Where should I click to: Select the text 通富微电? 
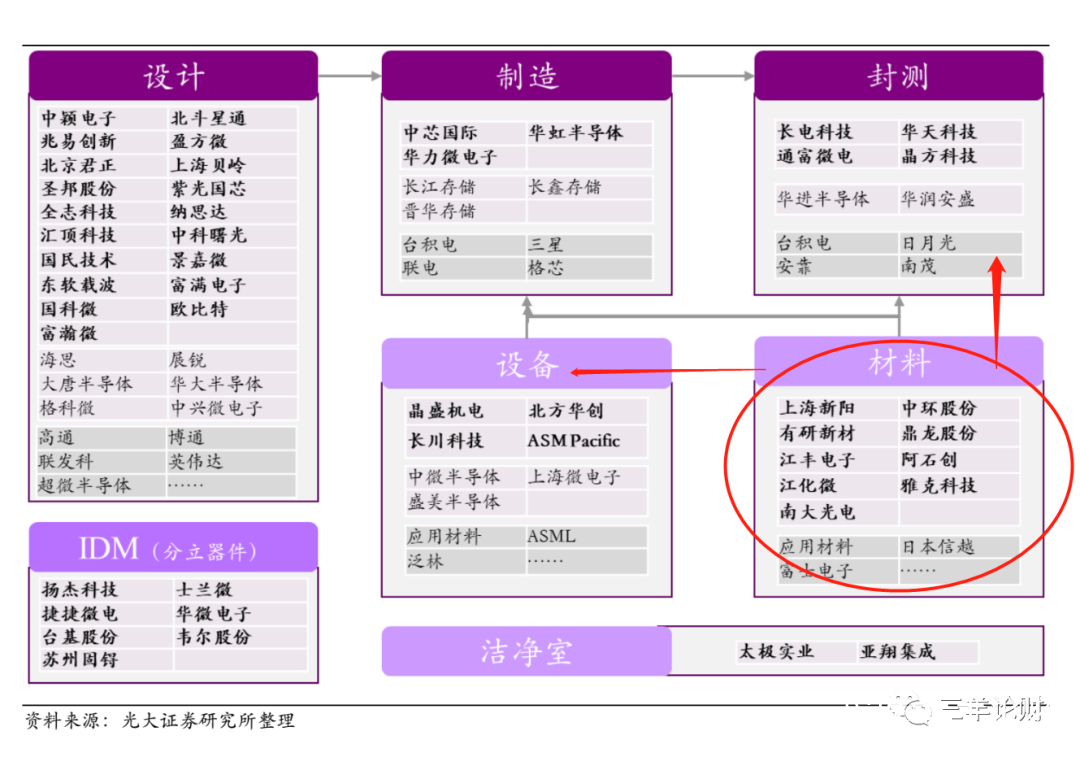click(816, 156)
